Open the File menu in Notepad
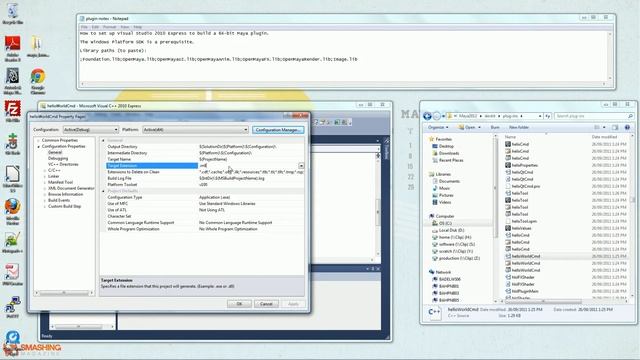The width and height of the screenshot is (640, 360). tap(84, 27)
